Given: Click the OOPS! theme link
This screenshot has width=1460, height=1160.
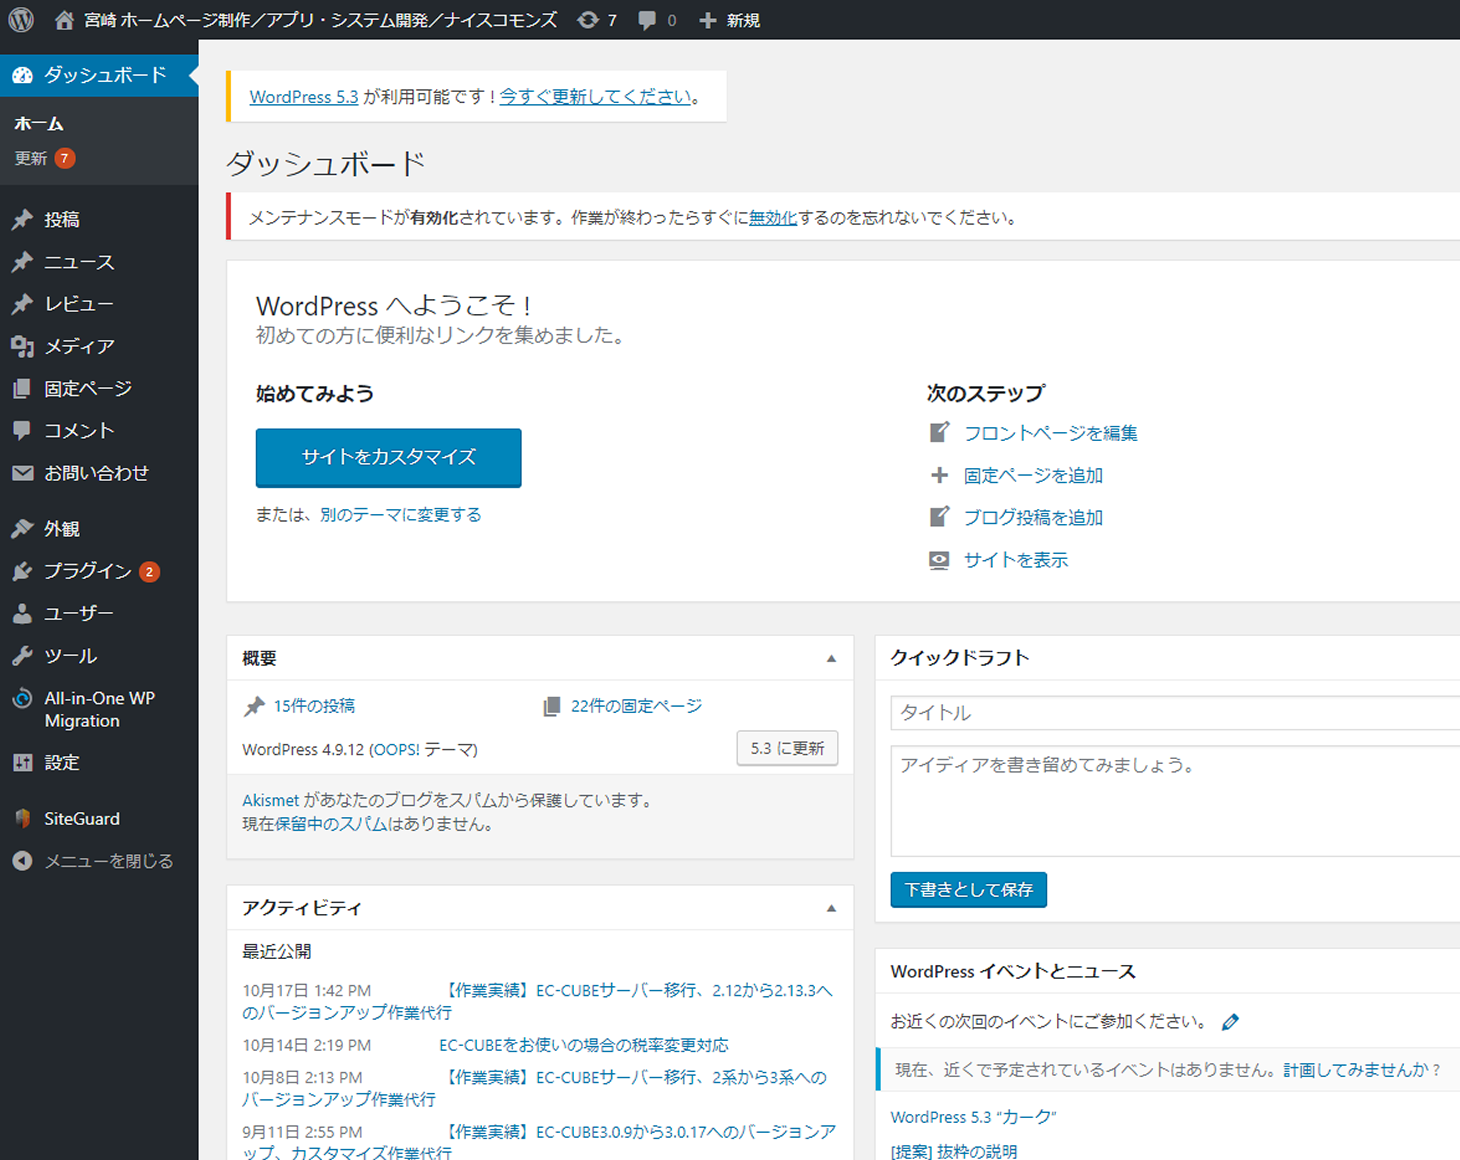Looking at the screenshot, I should tap(397, 750).
